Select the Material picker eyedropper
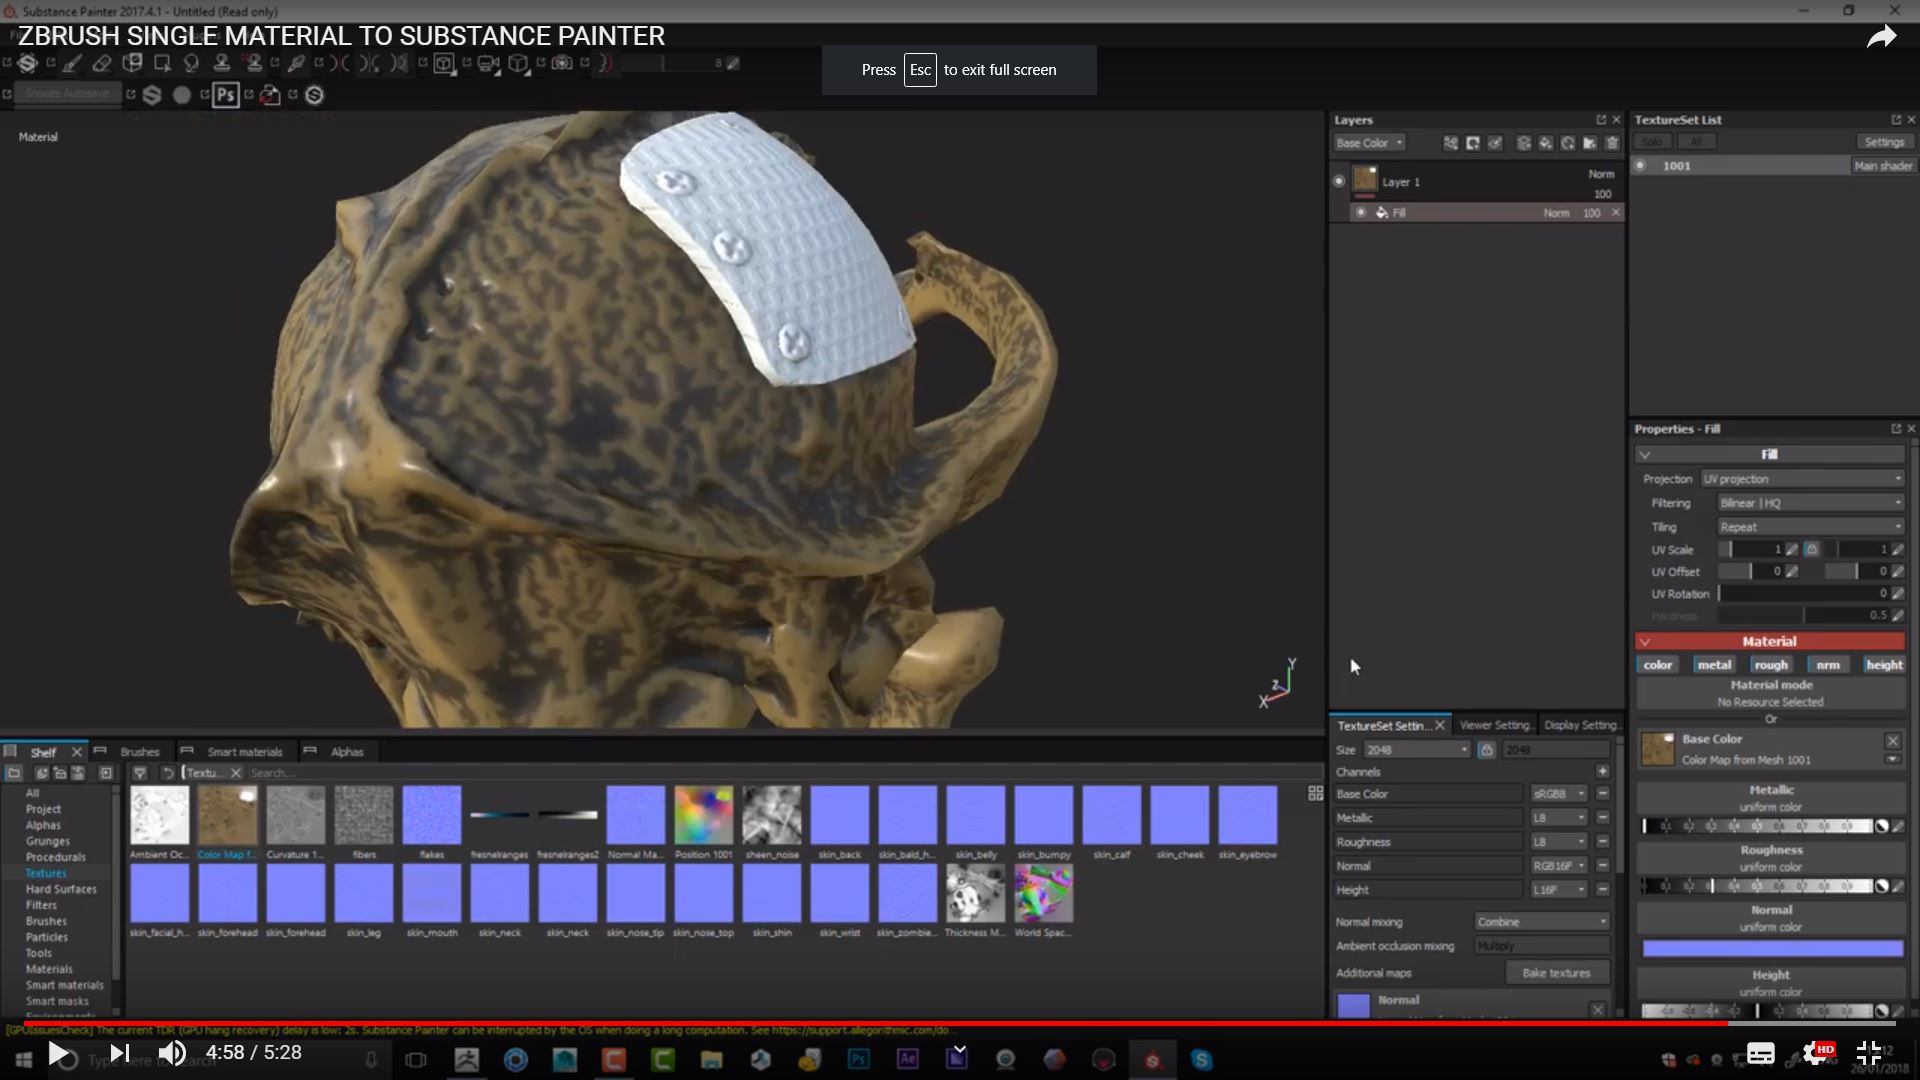The height and width of the screenshot is (1080, 1920). tap(296, 63)
